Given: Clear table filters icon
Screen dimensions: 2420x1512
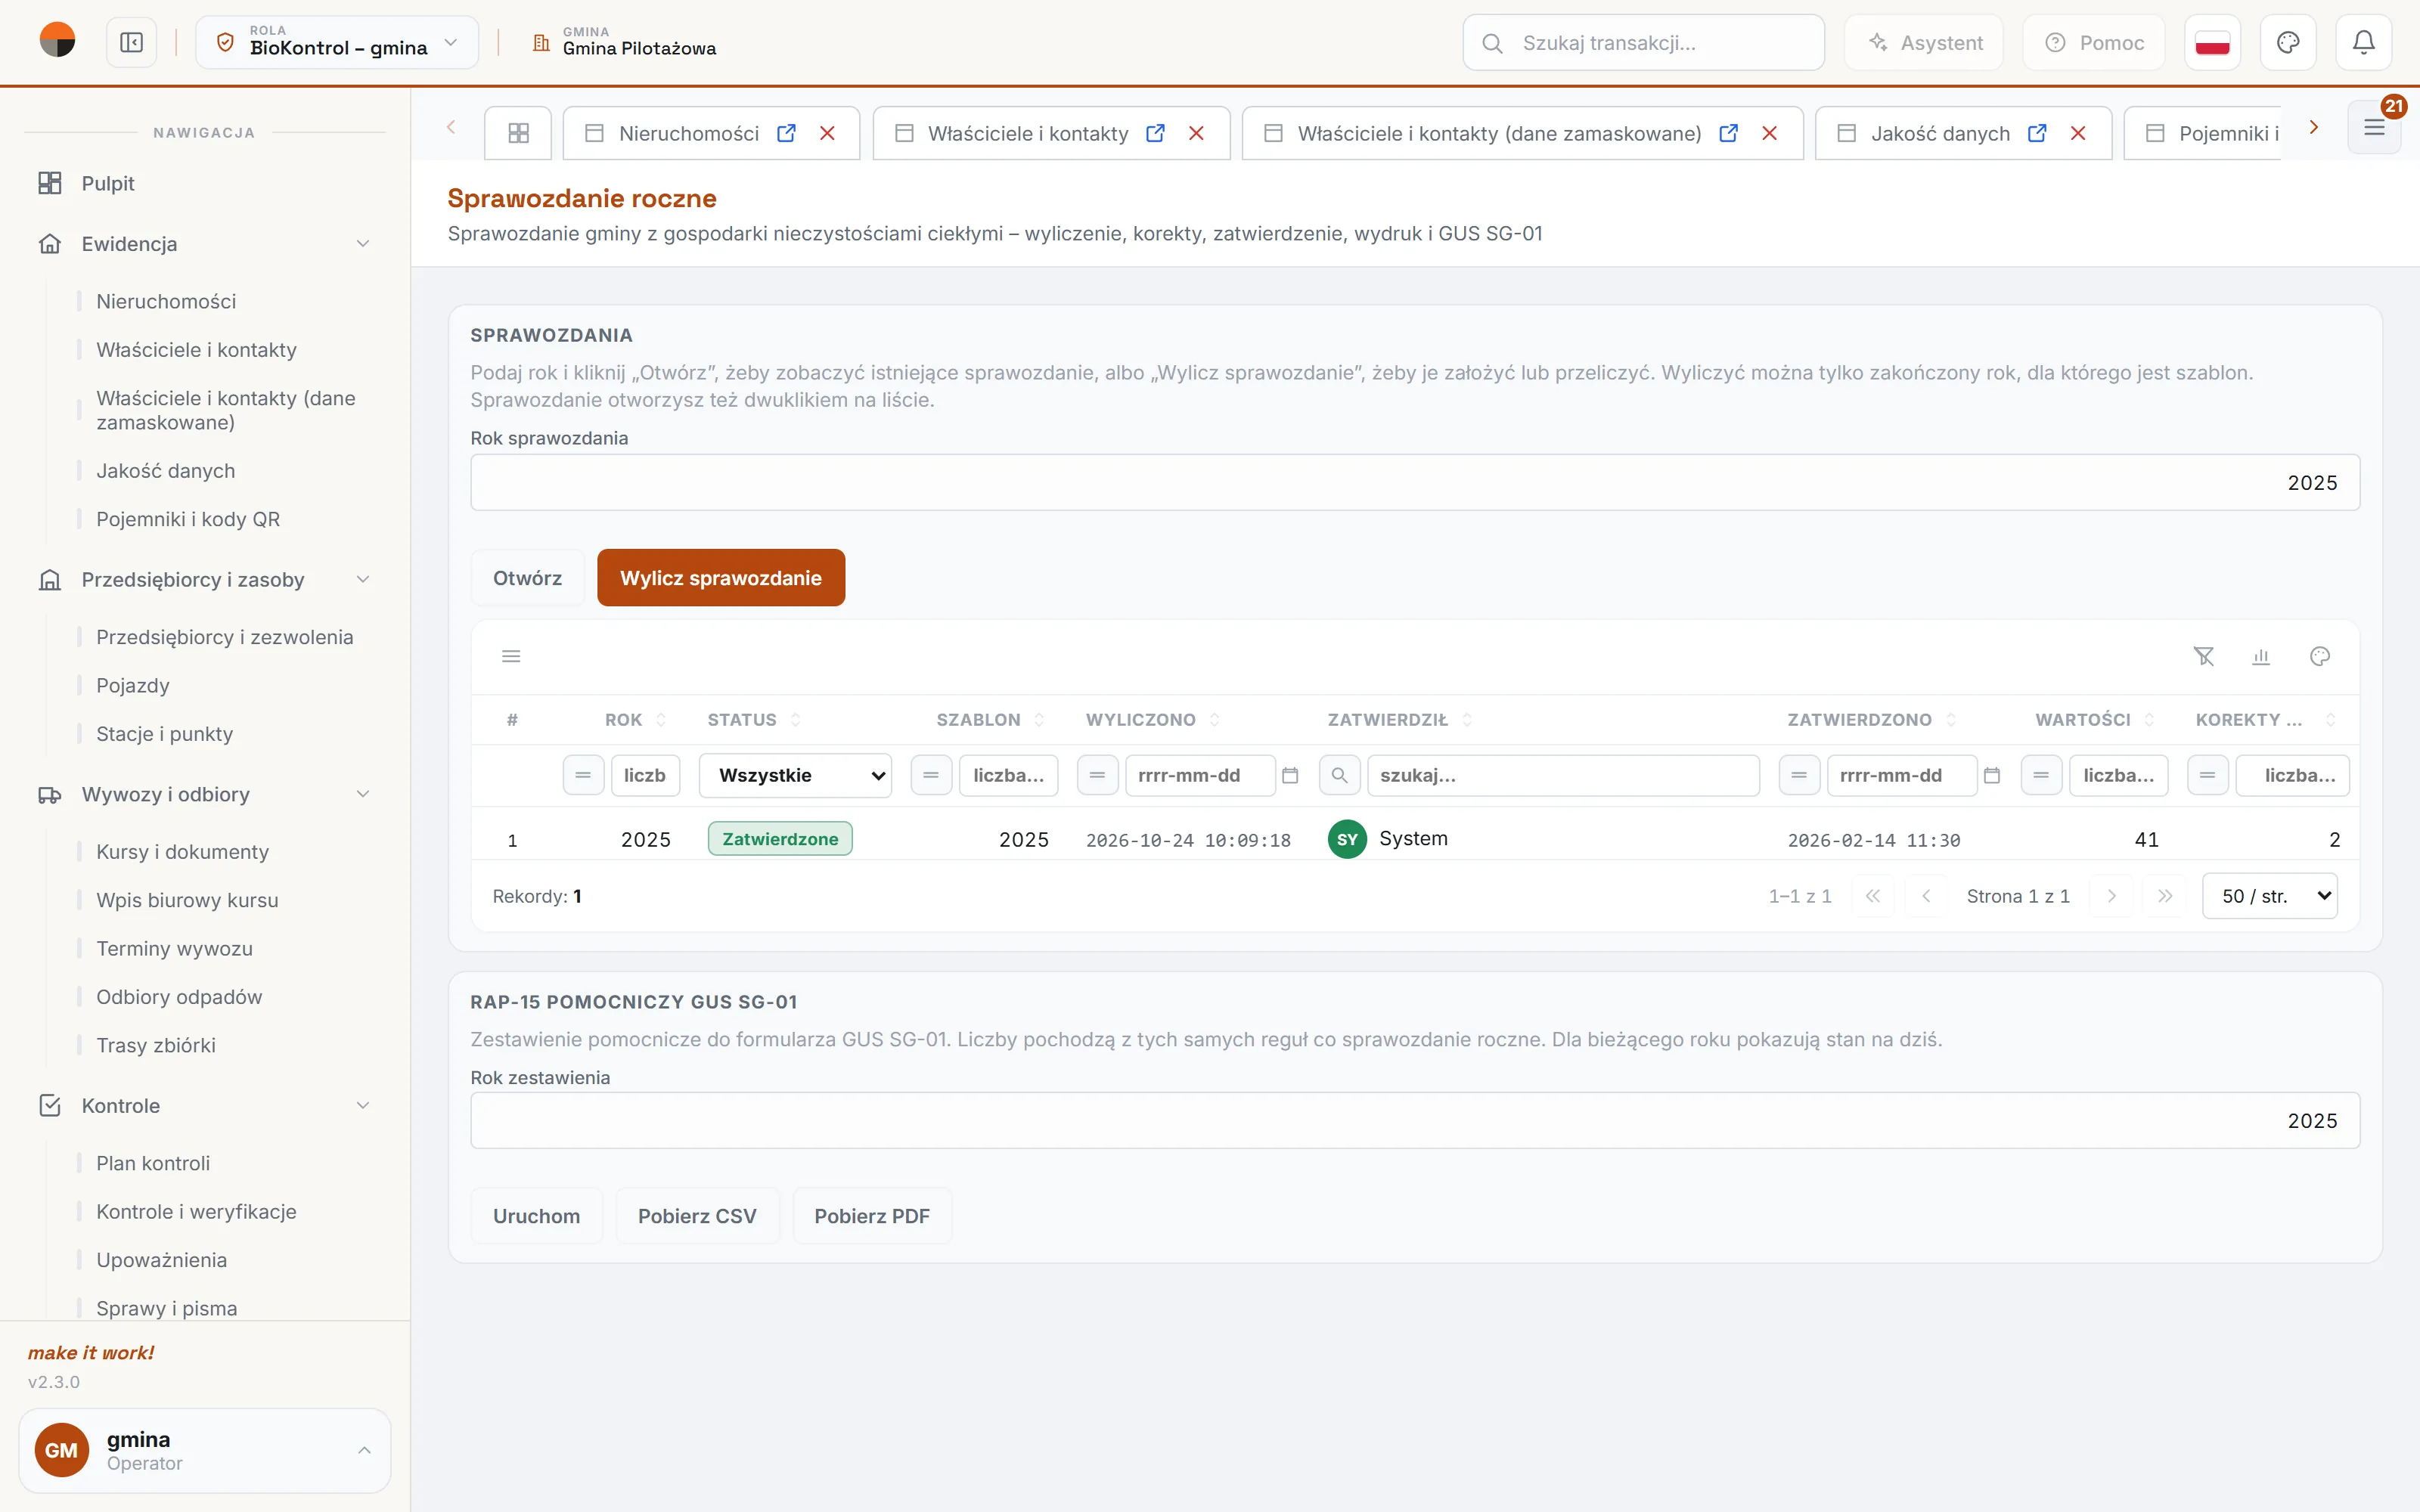Looking at the screenshot, I should [x=2204, y=656].
